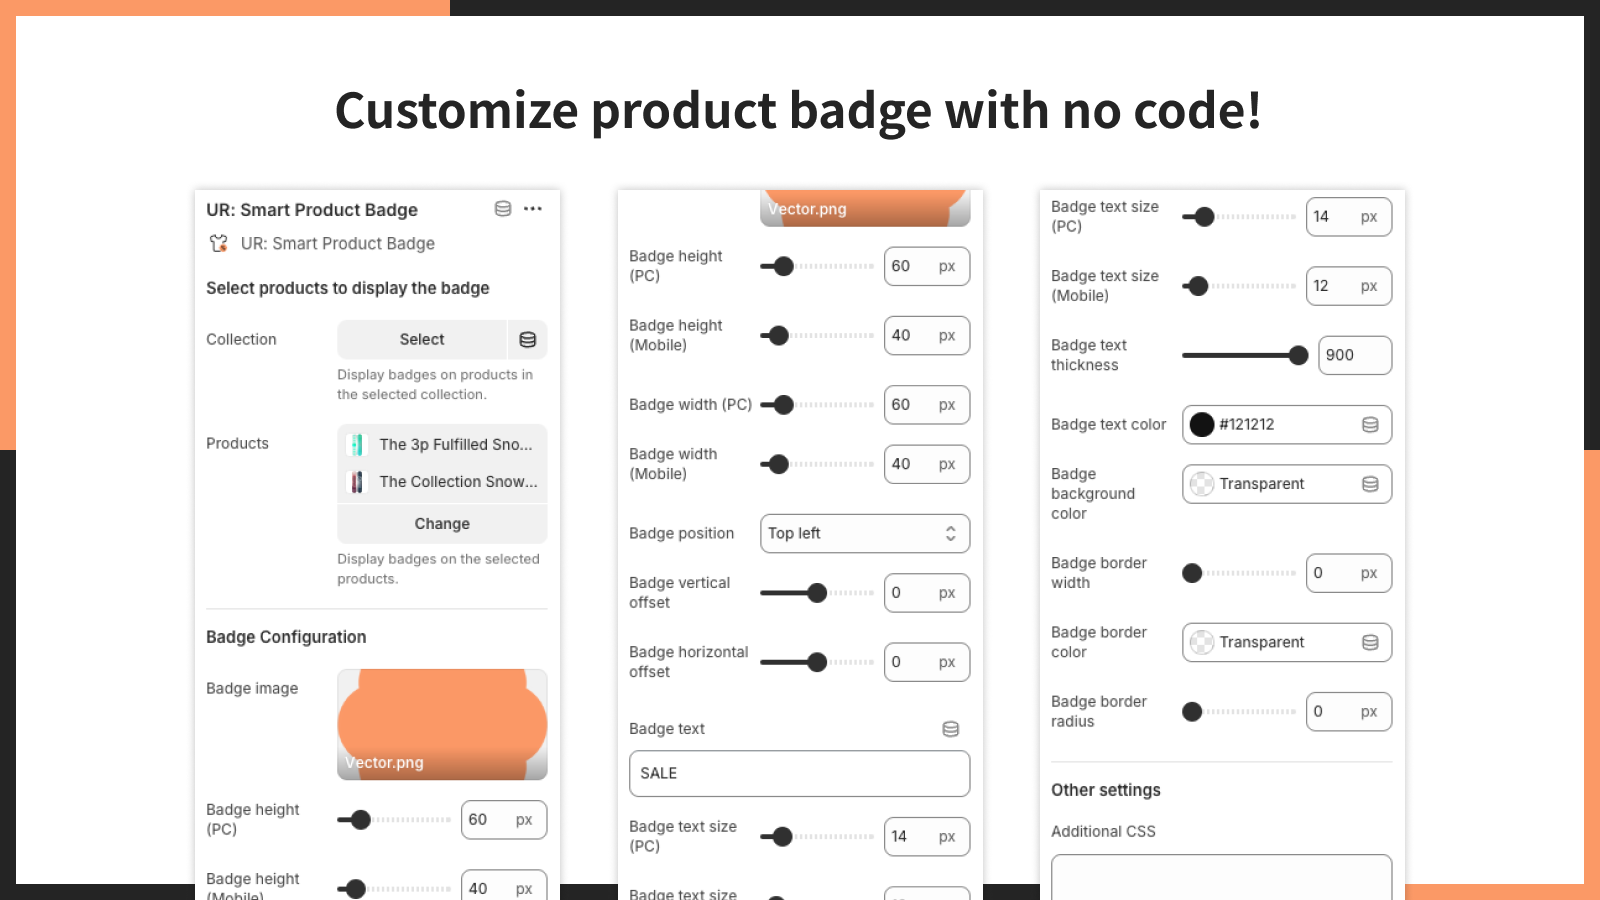Click database icon in Badge border color field
This screenshot has width=1600, height=900.
(x=1370, y=642)
